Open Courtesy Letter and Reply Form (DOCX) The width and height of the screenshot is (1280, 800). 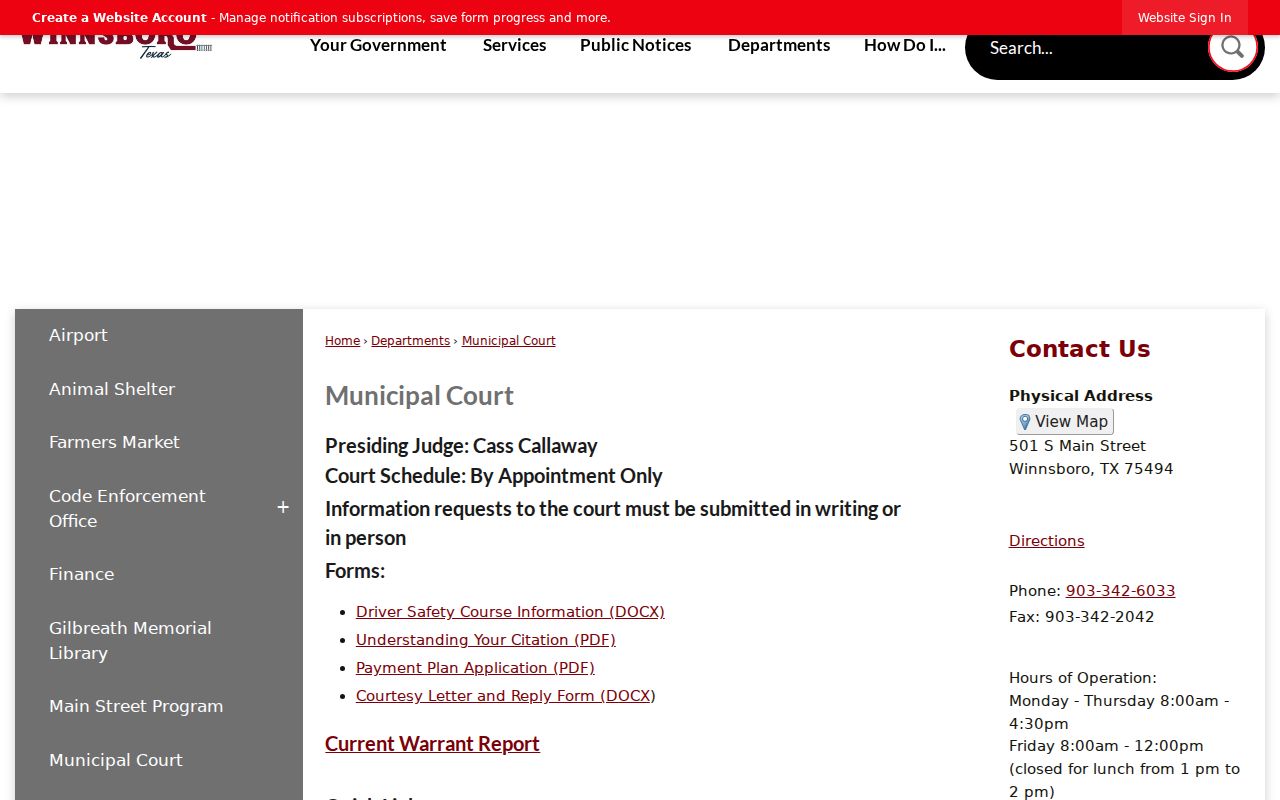pyautogui.click(x=506, y=696)
